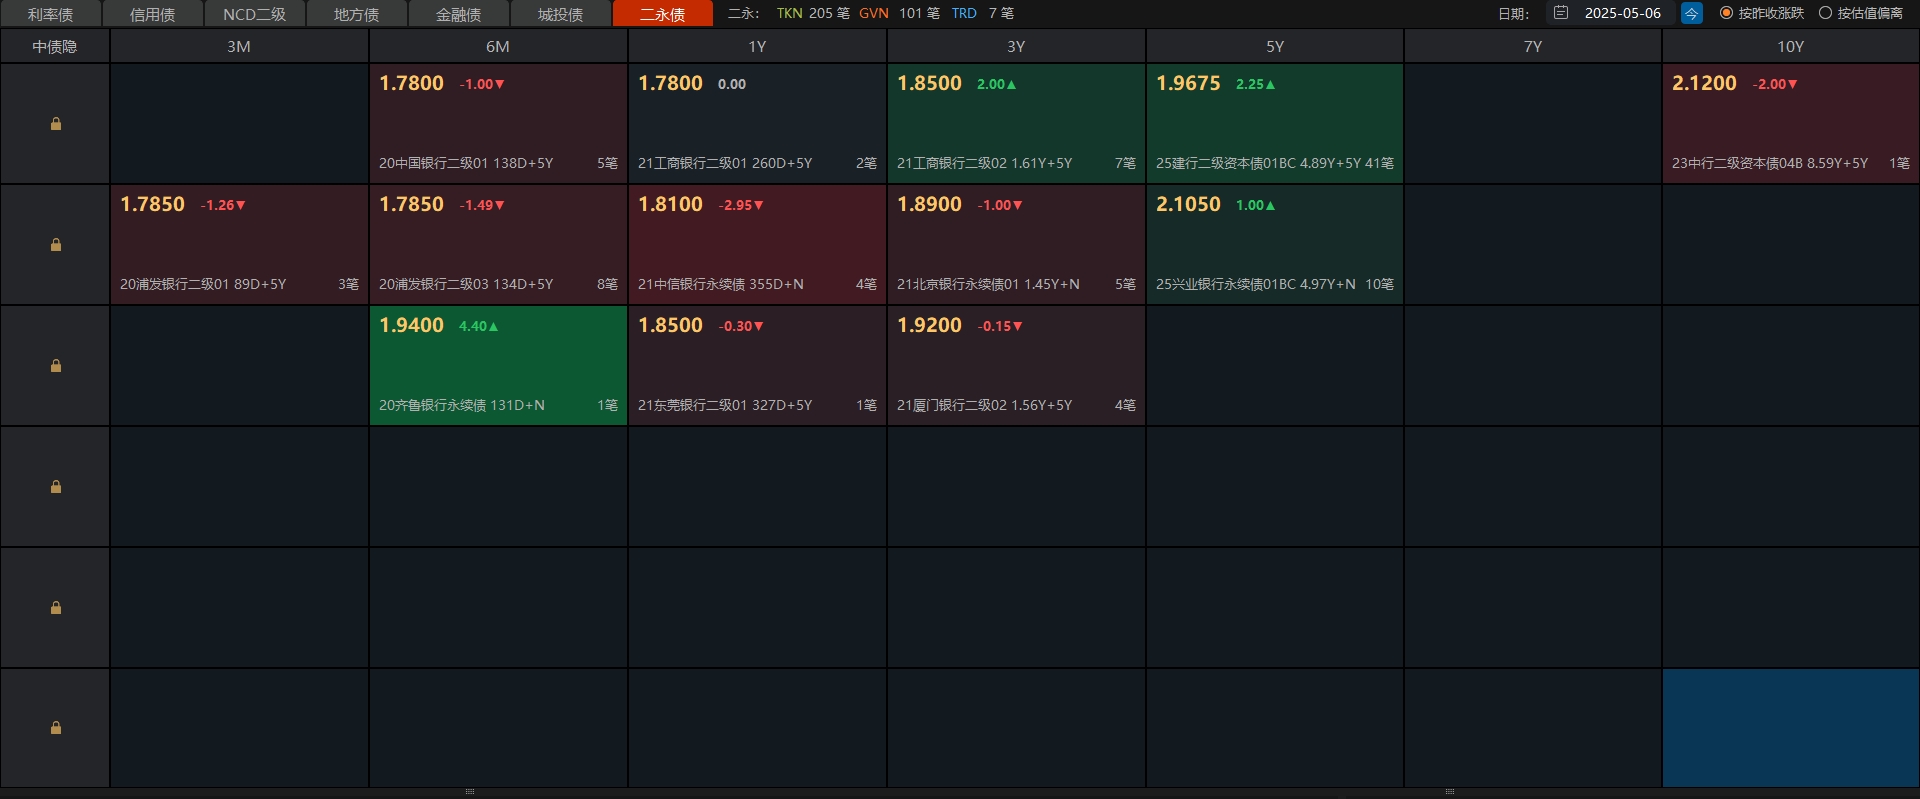Screen dimensions: 1920x799
Task: Click yield 2.1050 in the 5Y column
Action: click(1188, 205)
